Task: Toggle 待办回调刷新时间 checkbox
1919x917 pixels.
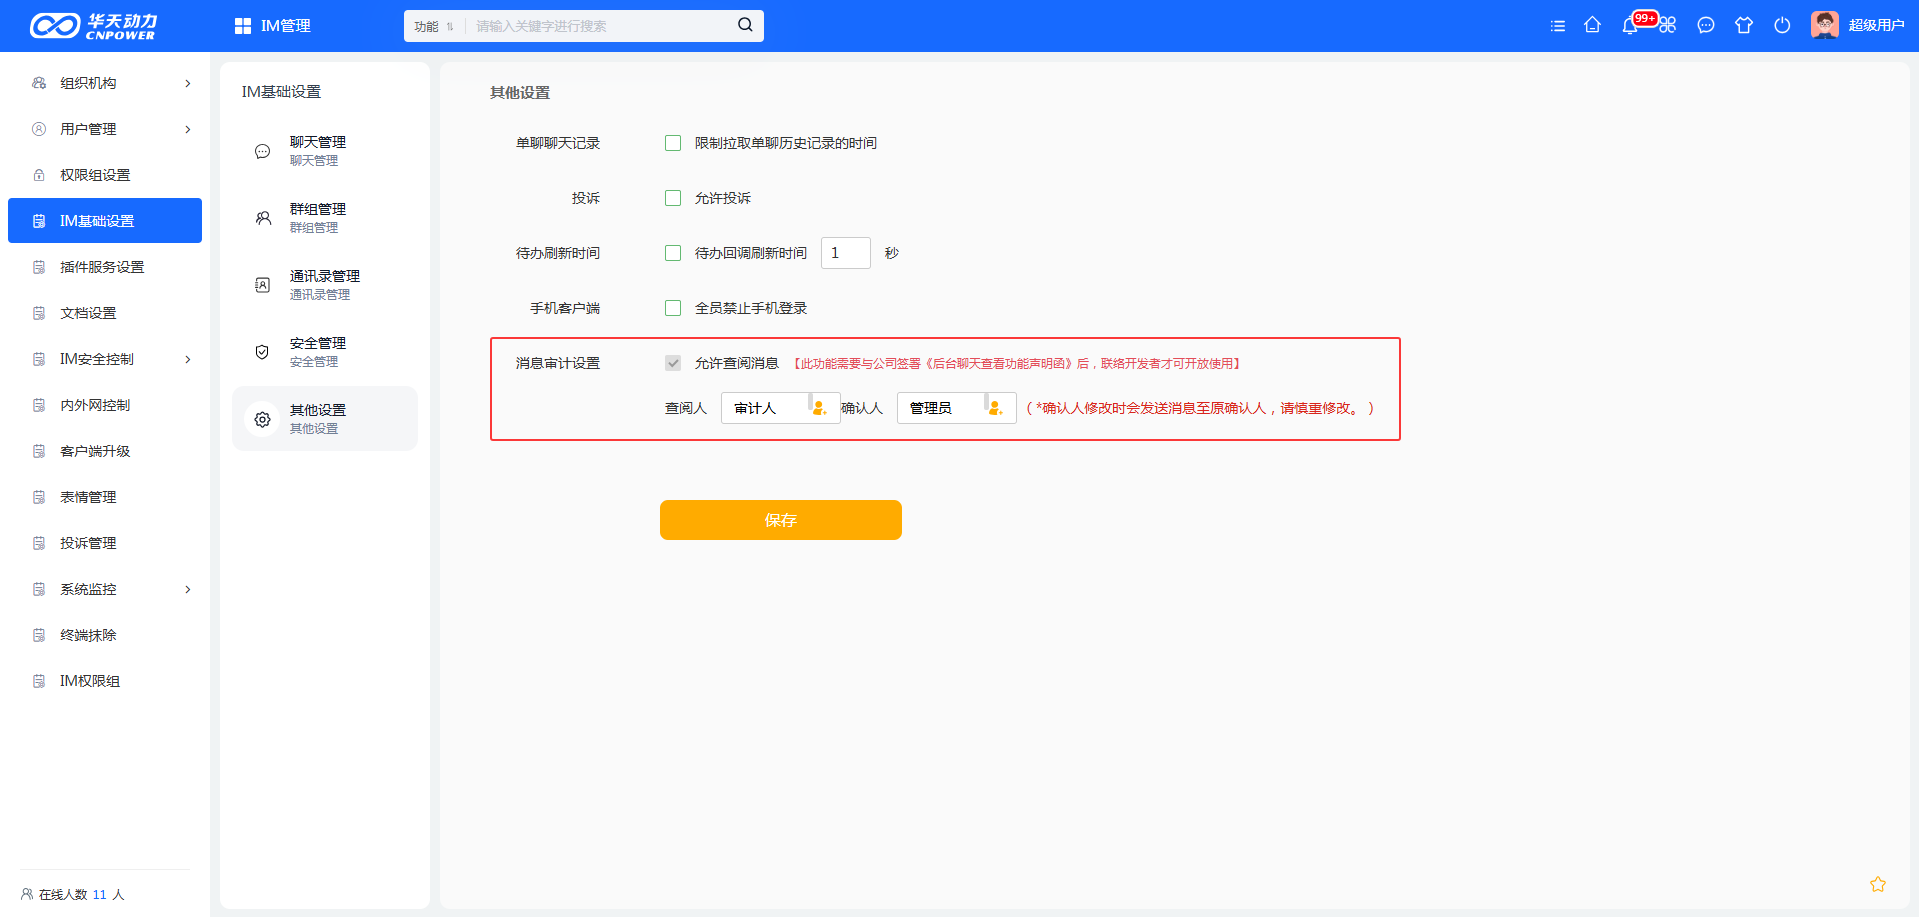Action: 673,253
